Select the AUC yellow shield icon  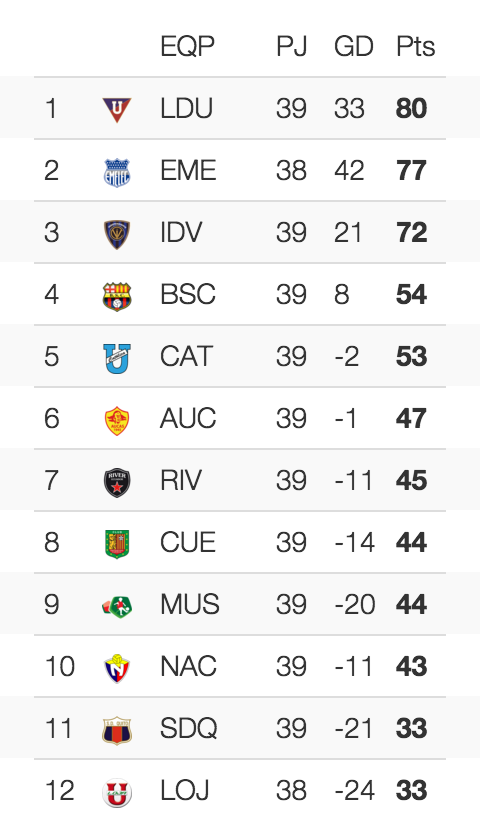(117, 420)
